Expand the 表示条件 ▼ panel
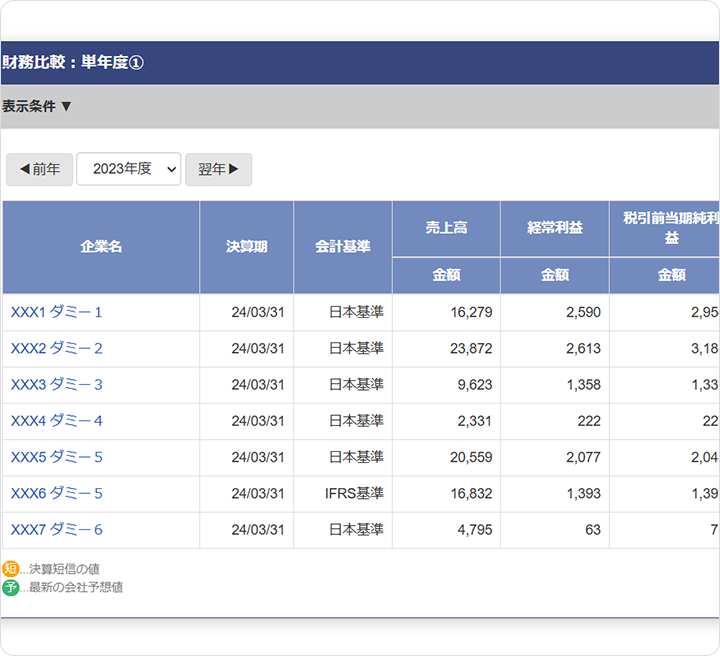 [x=37, y=106]
